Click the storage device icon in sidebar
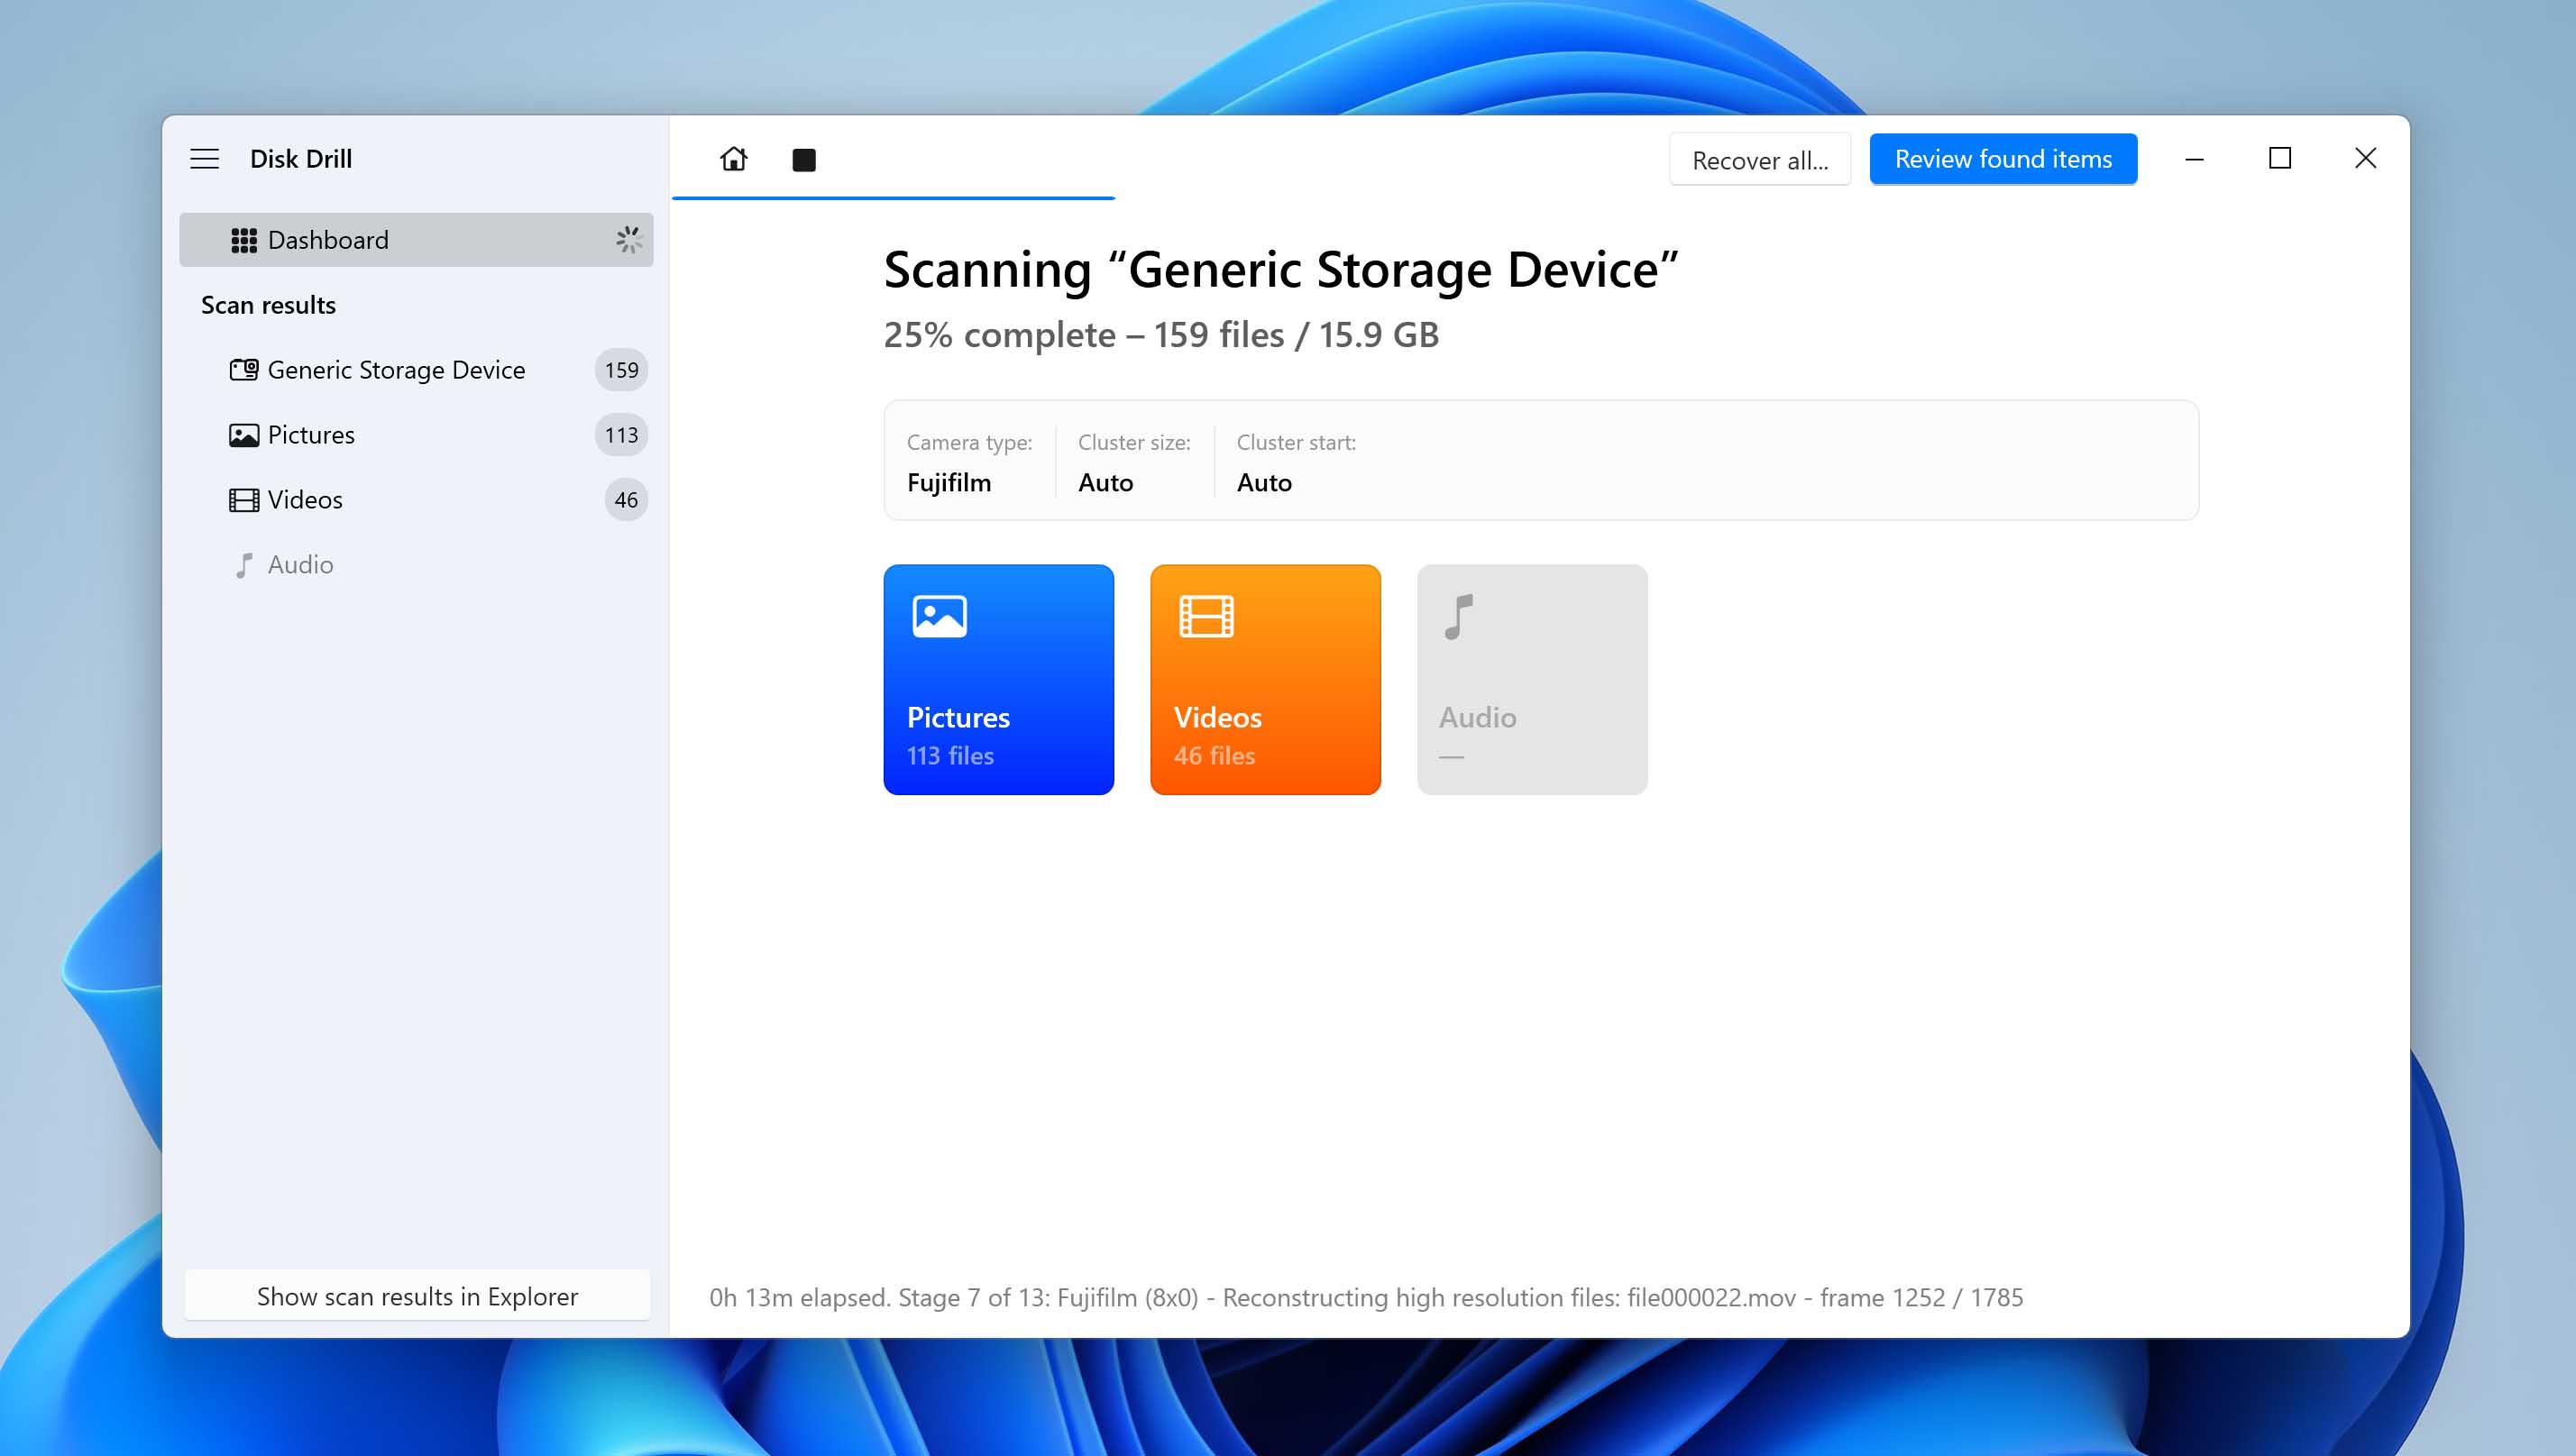This screenshot has width=2576, height=1456. point(244,370)
